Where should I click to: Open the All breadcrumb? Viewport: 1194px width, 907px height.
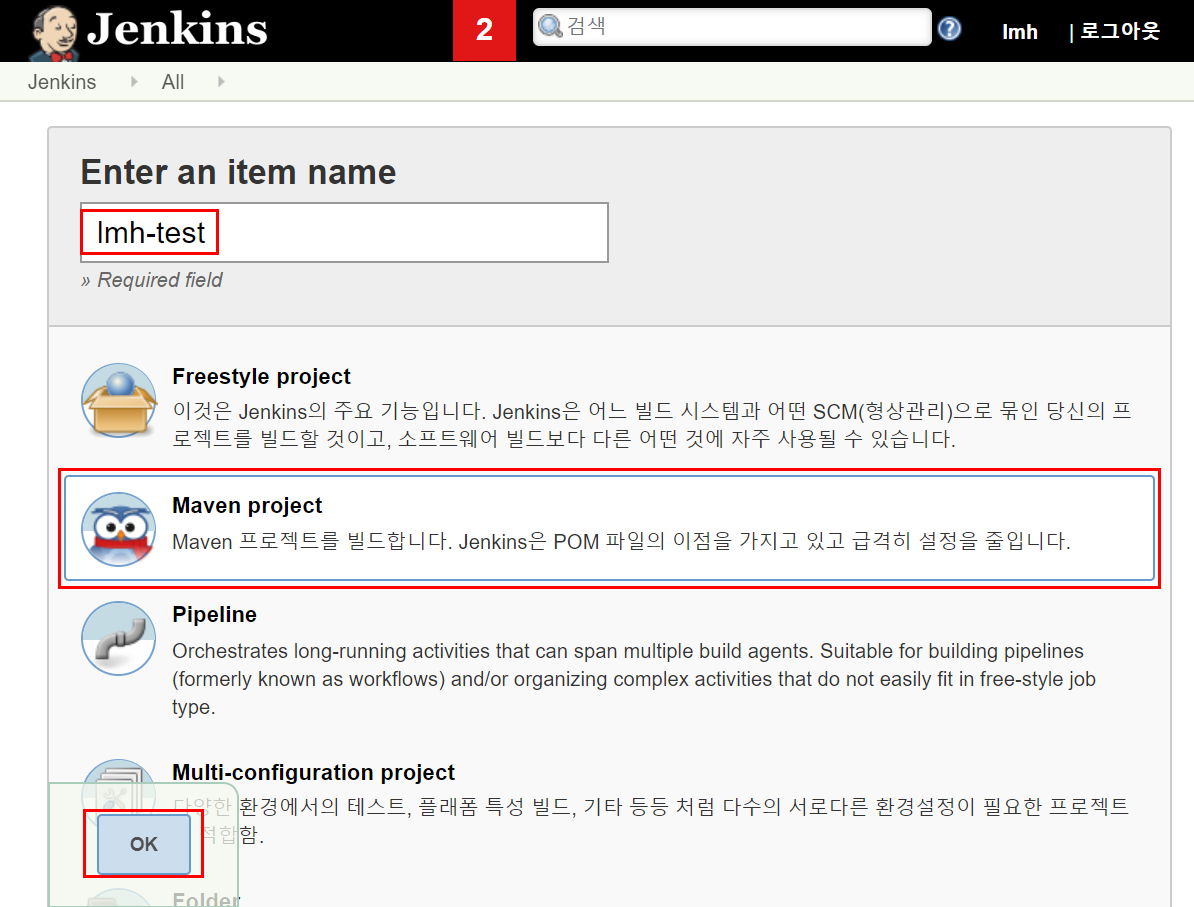coord(173,81)
